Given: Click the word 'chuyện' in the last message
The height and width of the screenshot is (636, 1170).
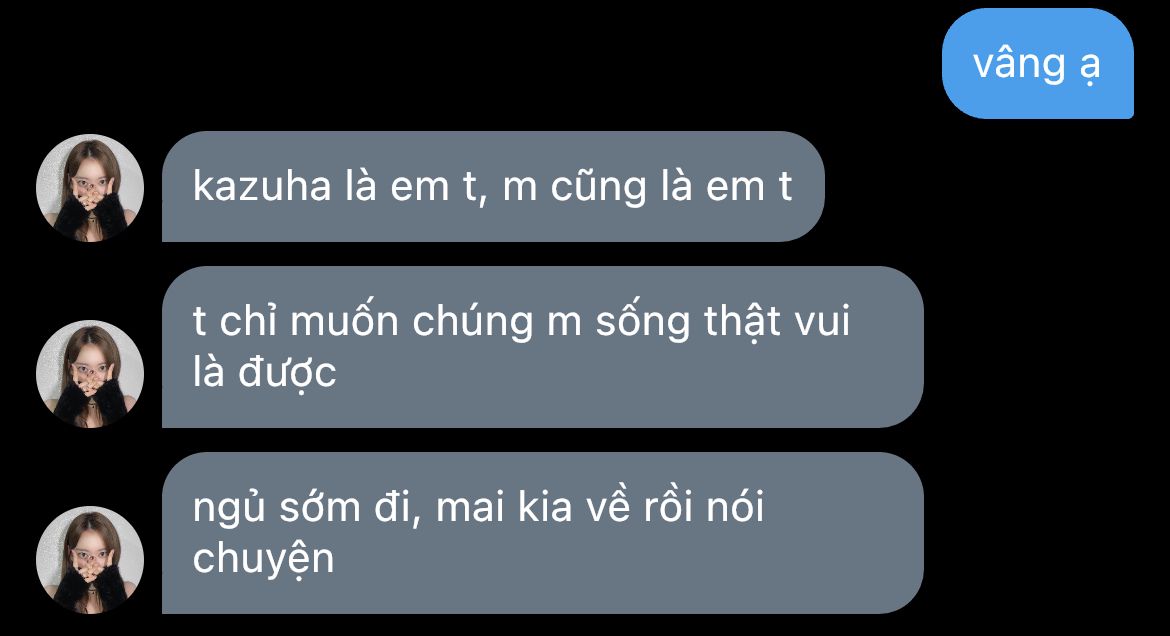Looking at the screenshot, I should coord(263,559).
